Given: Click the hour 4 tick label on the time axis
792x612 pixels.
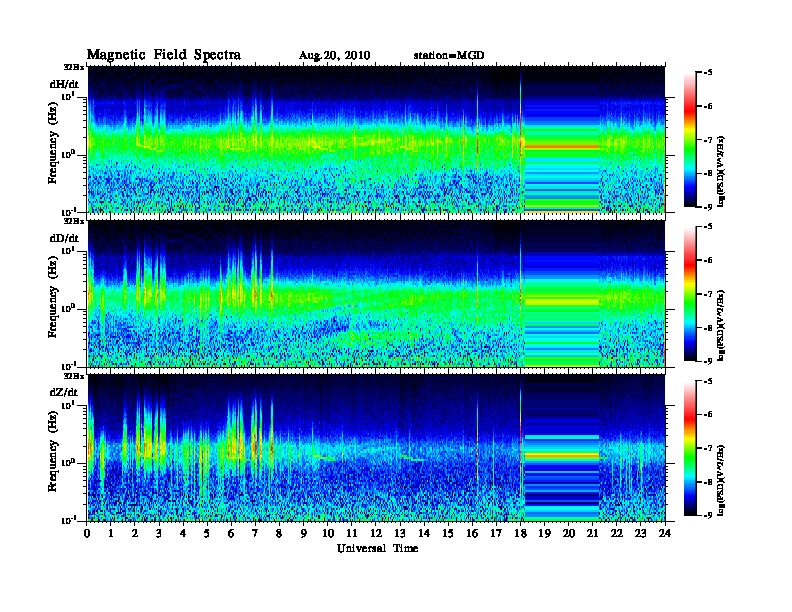Looking at the screenshot, I should pos(183,533).
